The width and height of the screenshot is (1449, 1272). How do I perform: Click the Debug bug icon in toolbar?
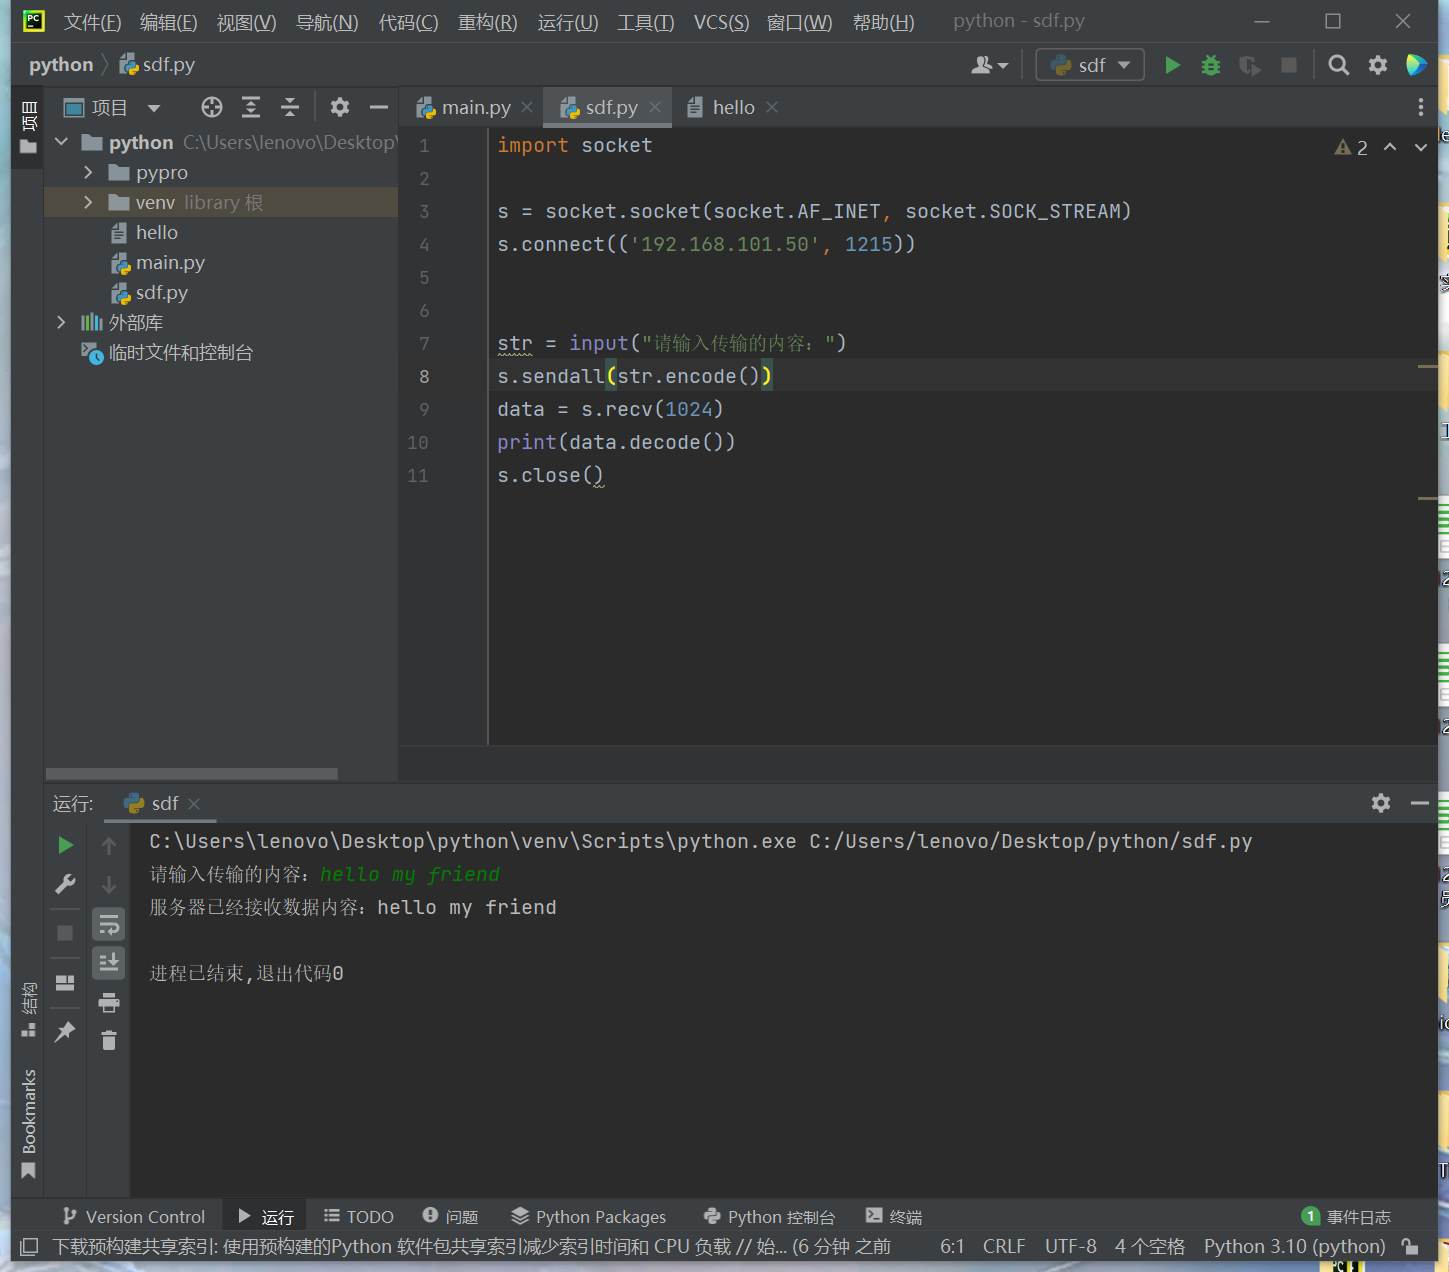pyautogui.click(x=1211, y=65)
